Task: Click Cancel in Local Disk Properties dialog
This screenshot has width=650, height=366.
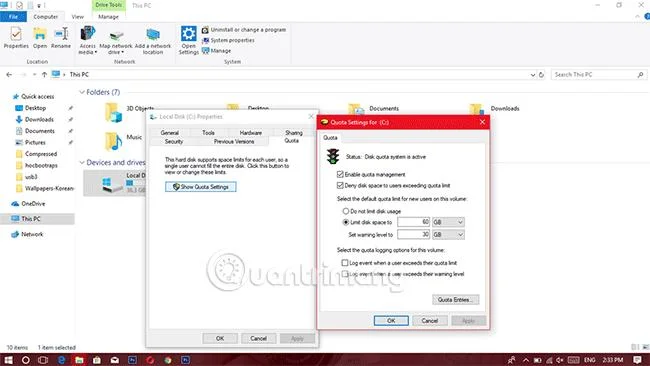Action: [258, 338]
